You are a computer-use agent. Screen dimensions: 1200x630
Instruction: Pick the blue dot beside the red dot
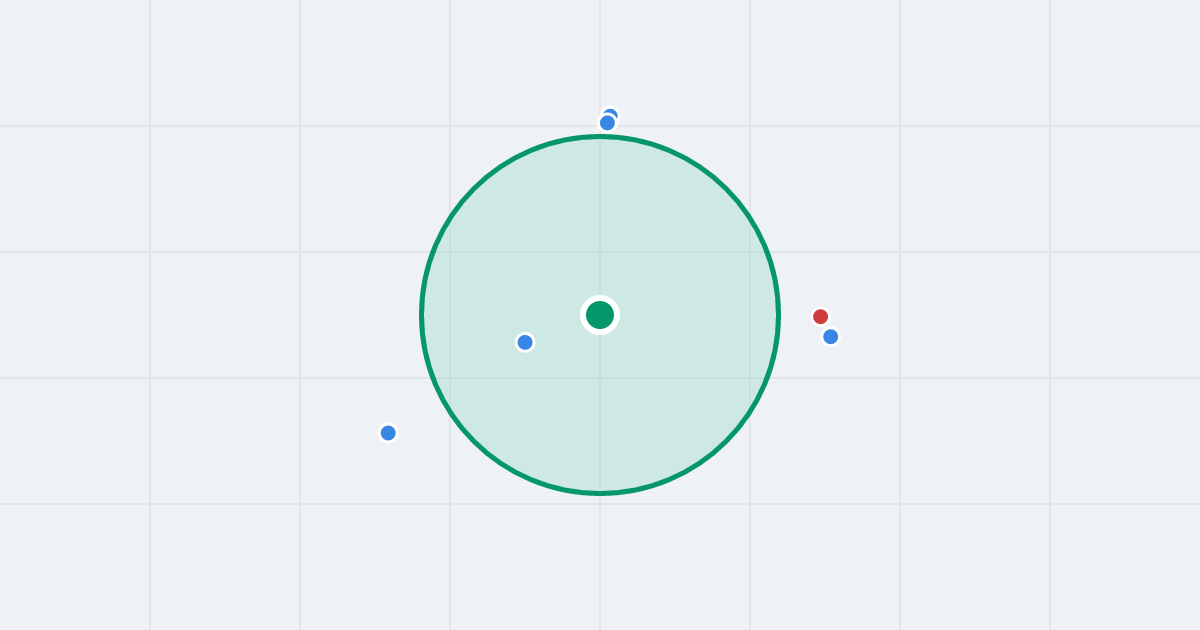pos(830,336)
